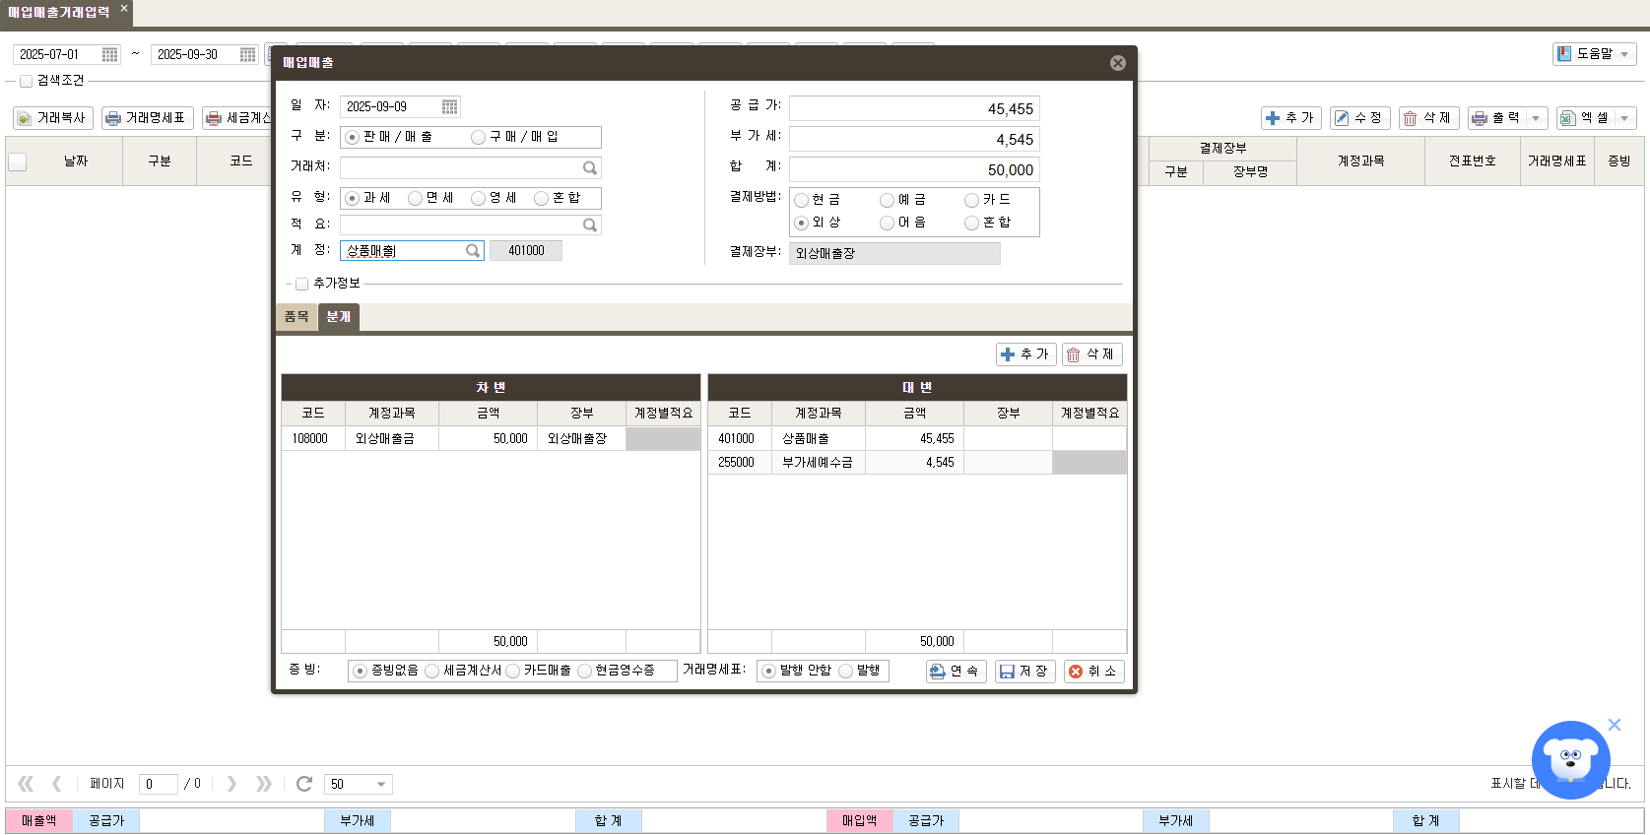Expand 출력 dropdown arrow
The image size is (1650, 835).
coord(1537,118)
